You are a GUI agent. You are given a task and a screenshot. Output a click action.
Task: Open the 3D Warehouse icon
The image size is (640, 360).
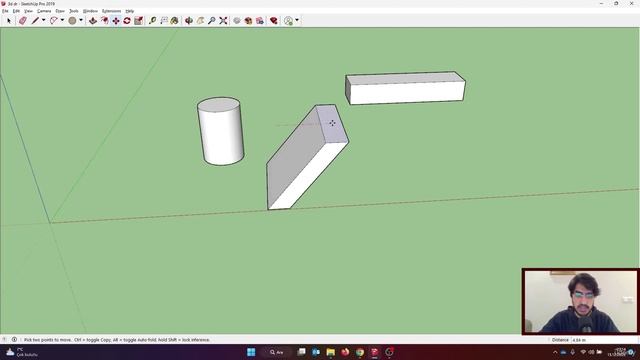click(x=237, y=20)
